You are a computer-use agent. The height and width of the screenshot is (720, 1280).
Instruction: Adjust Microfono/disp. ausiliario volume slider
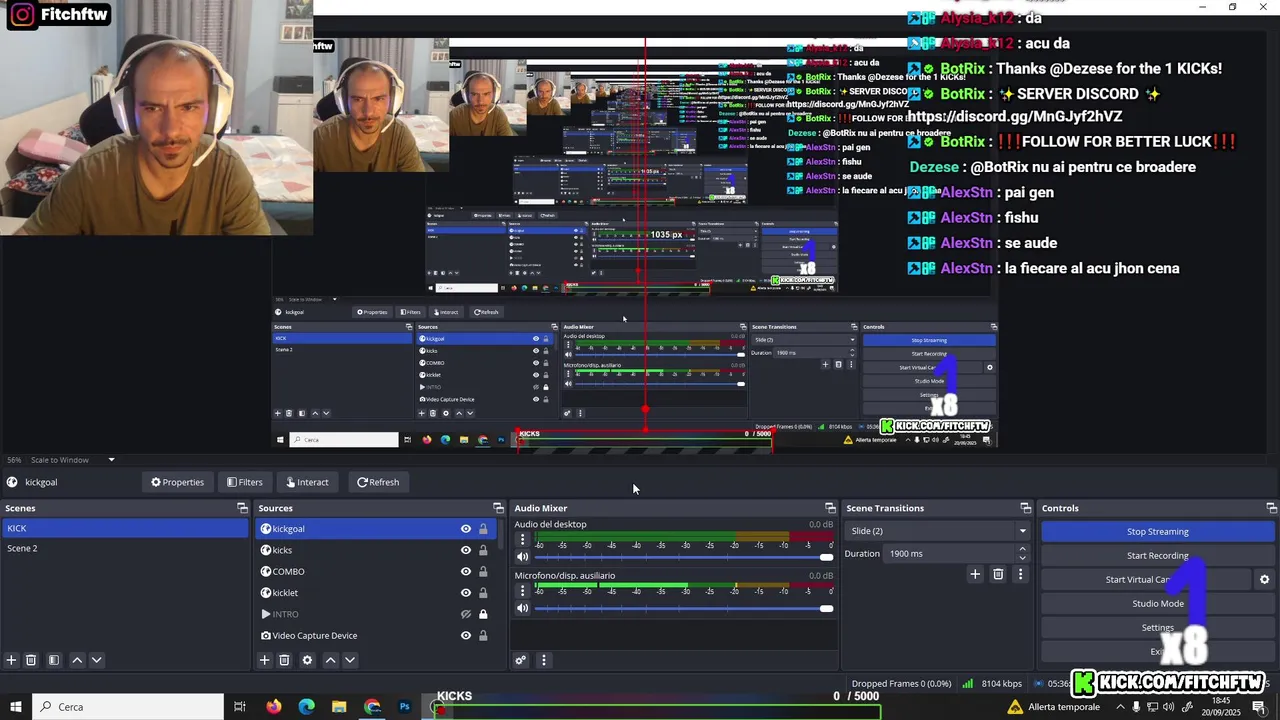click(685, 608)
